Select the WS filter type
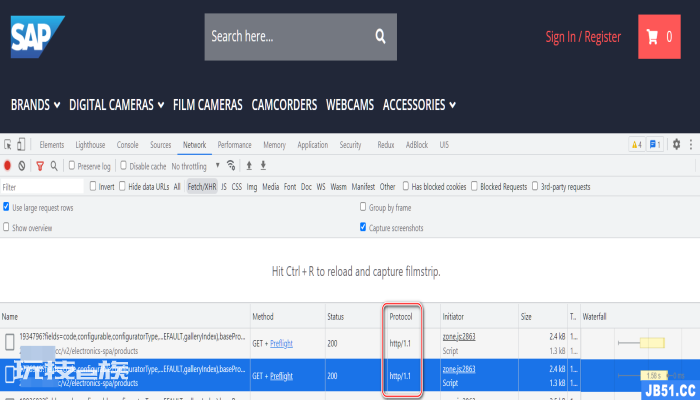 (321, 187)
